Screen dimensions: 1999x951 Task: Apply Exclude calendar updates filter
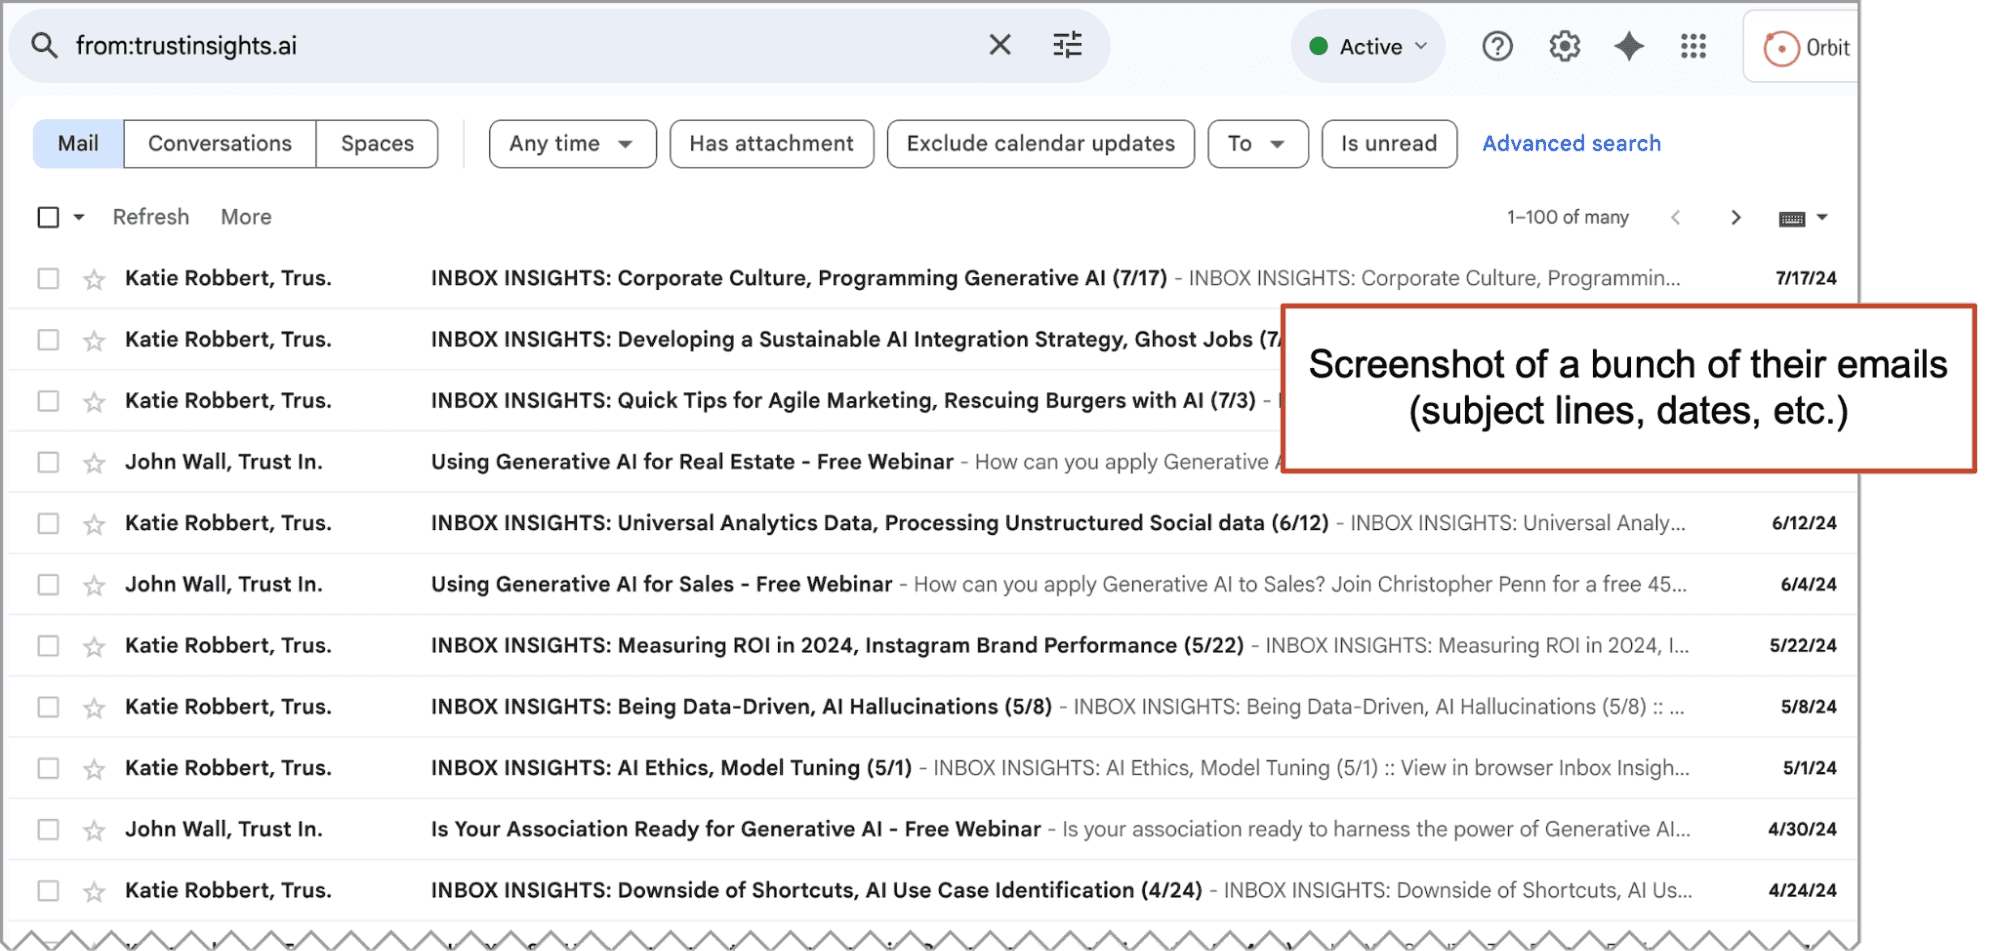pos(1040,144)
